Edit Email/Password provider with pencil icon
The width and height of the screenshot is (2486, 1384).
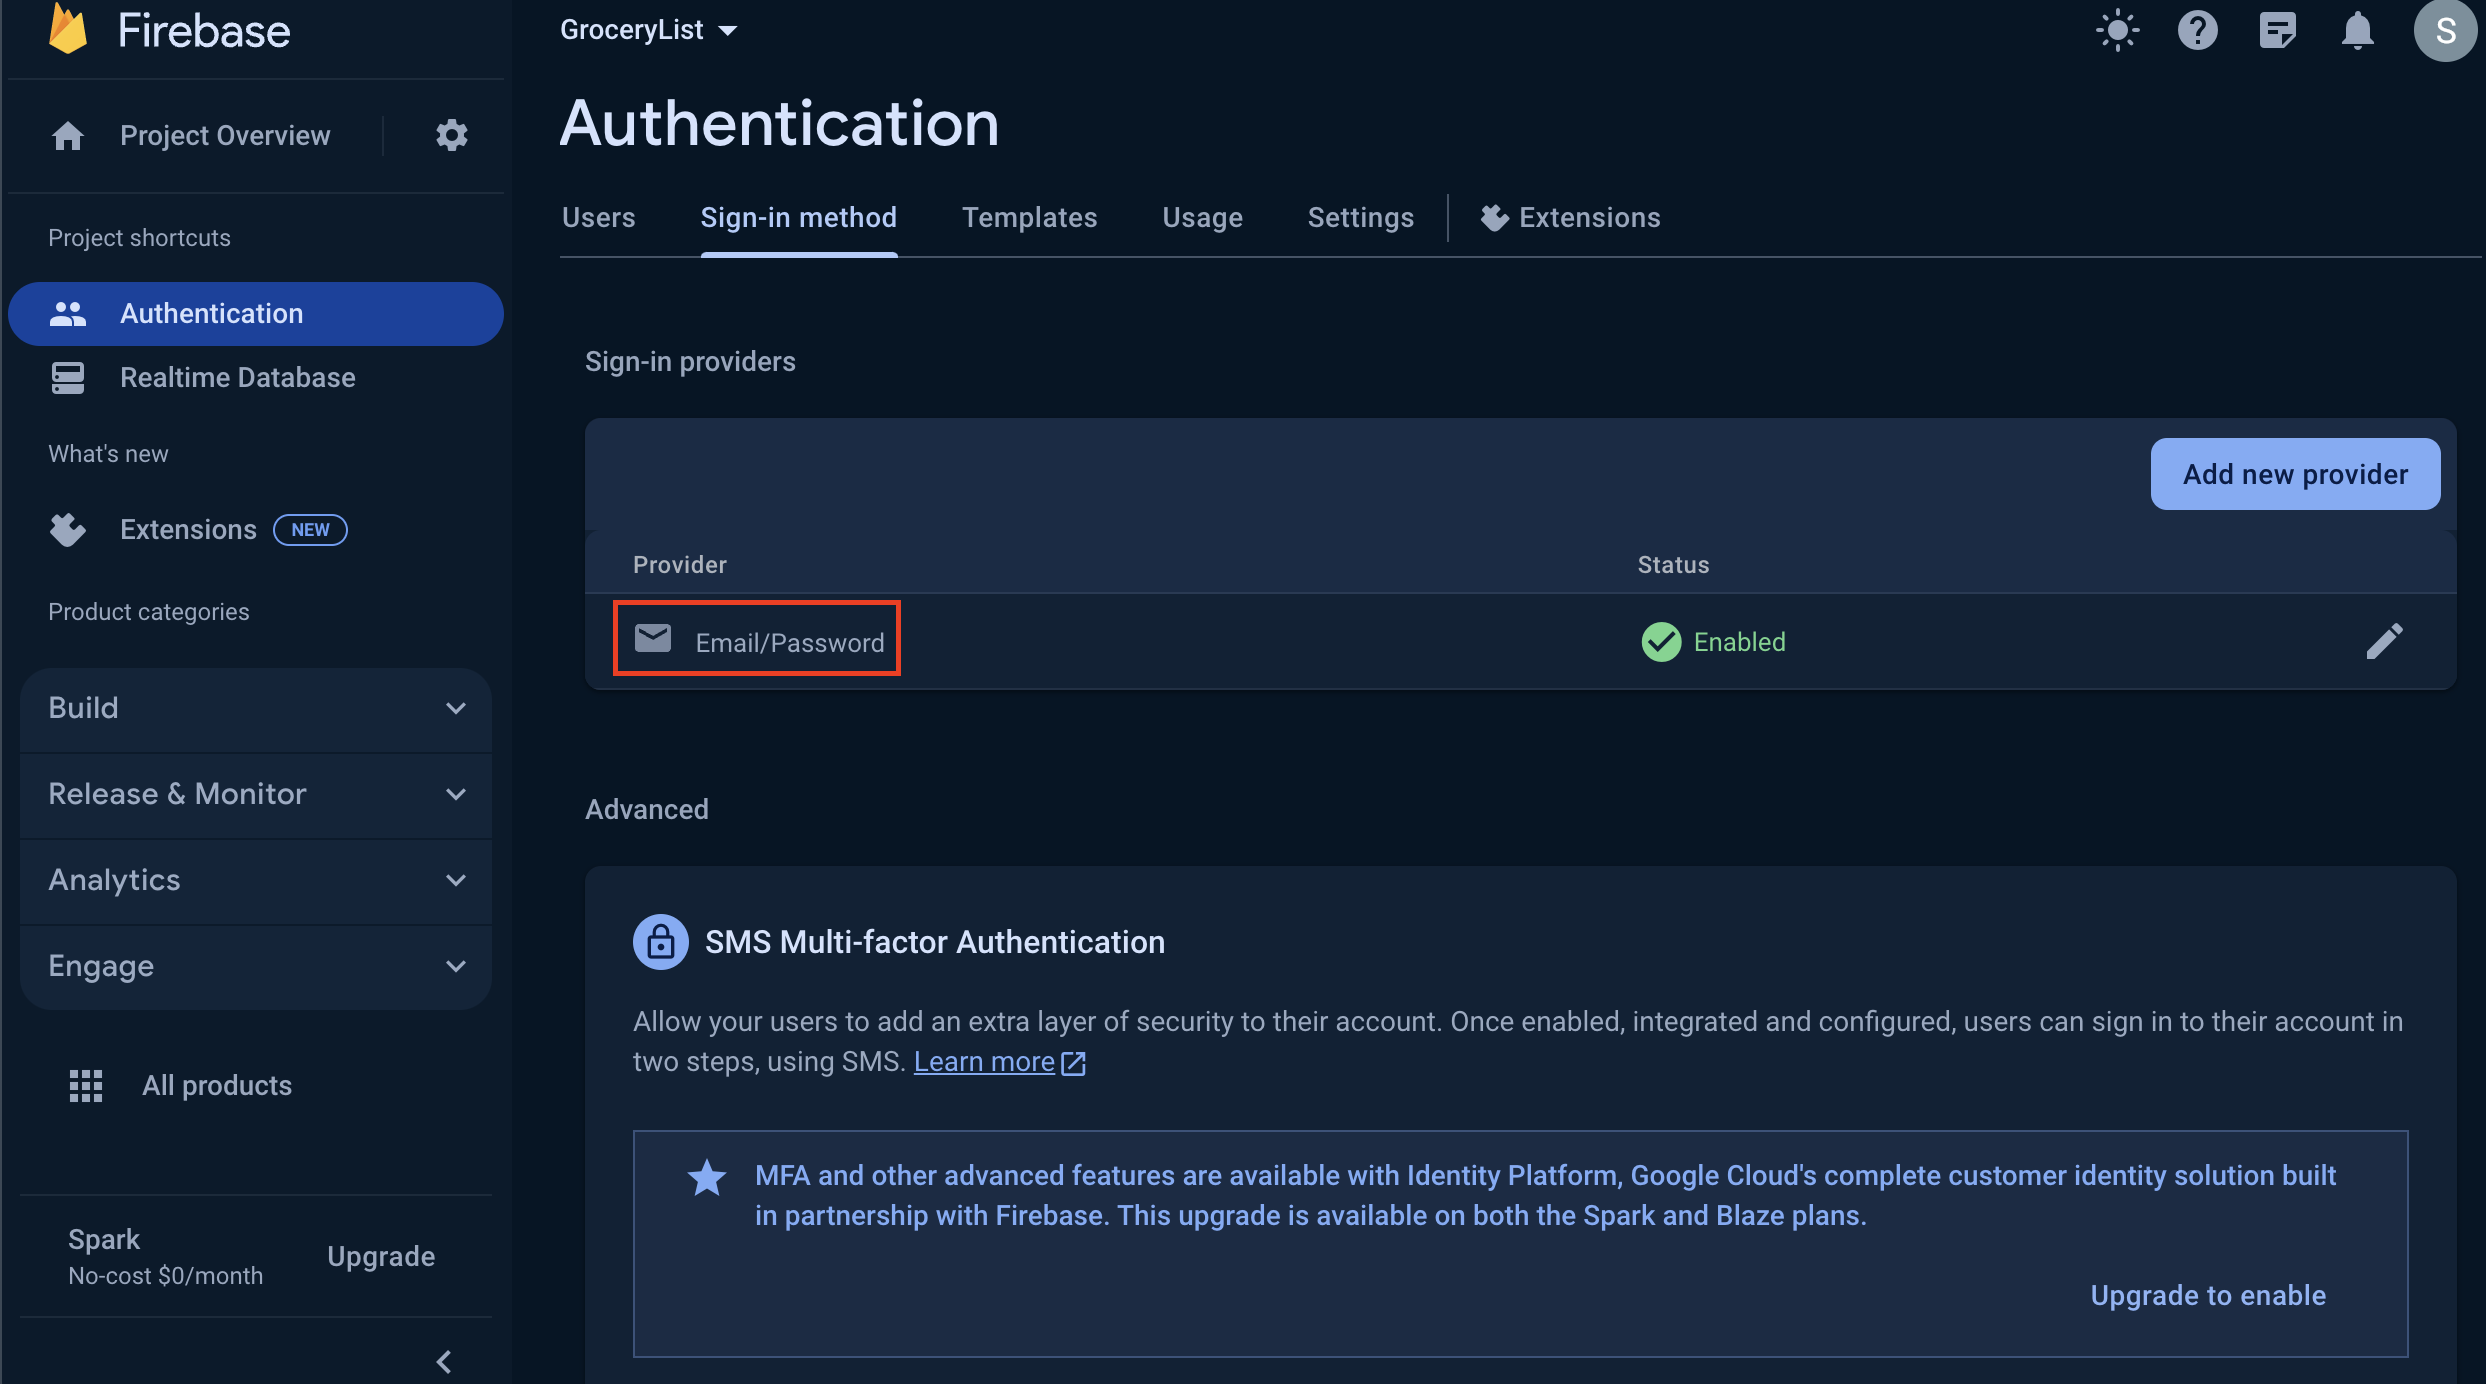[x=2384, y=641]
